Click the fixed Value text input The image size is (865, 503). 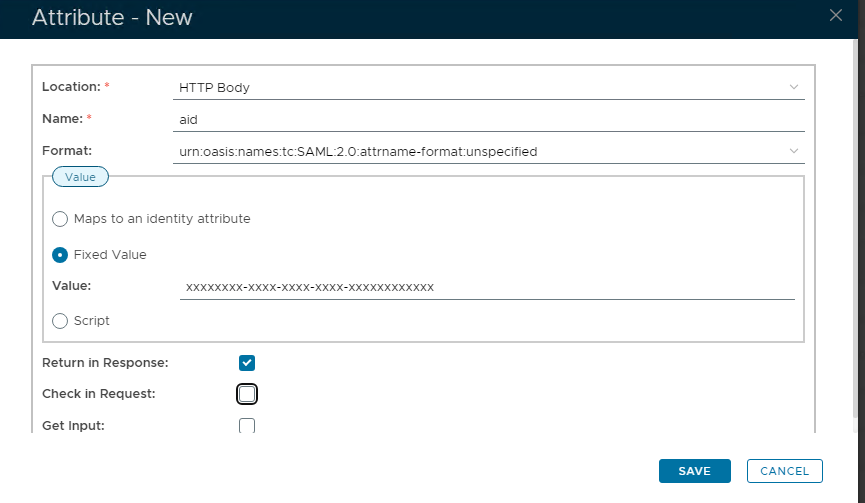tap(487, 287)
